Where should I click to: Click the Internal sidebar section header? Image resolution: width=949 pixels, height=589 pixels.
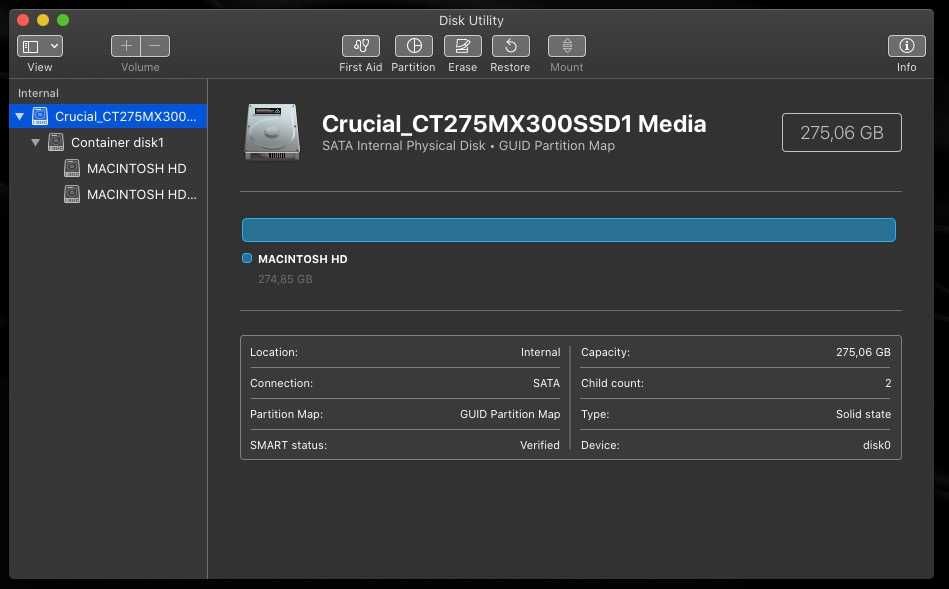point(38,93)
